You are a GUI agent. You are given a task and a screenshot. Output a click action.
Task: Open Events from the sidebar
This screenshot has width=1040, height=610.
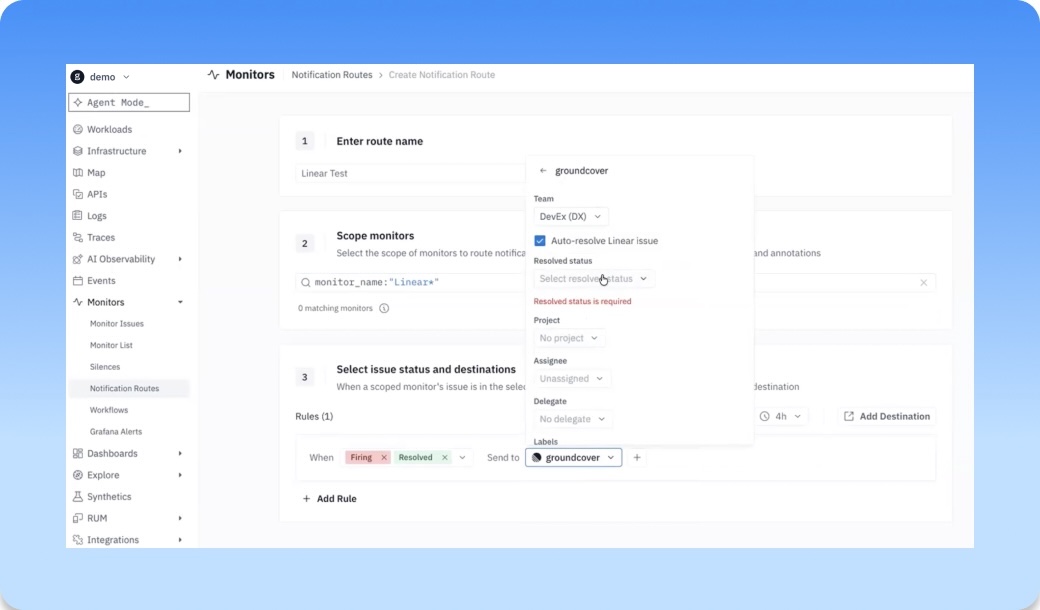pos(101,280)
